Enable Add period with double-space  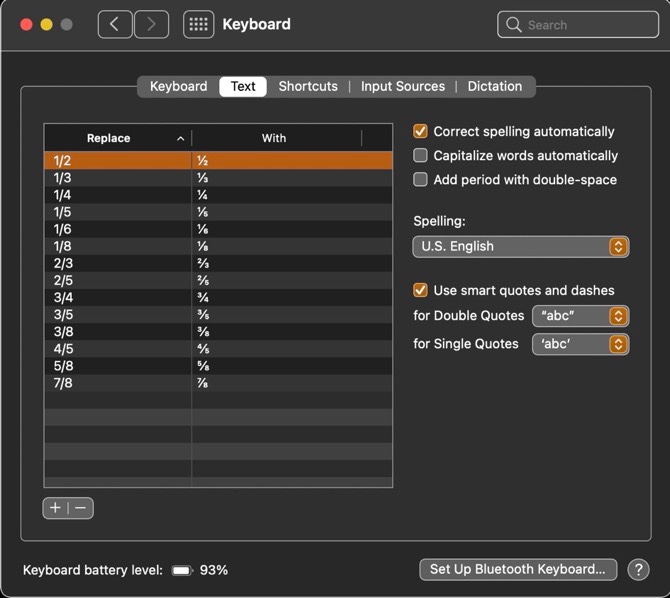420,179
